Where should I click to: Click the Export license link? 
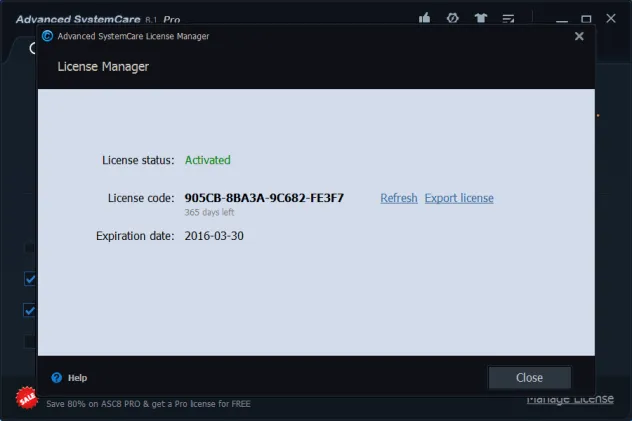point(459,198)
